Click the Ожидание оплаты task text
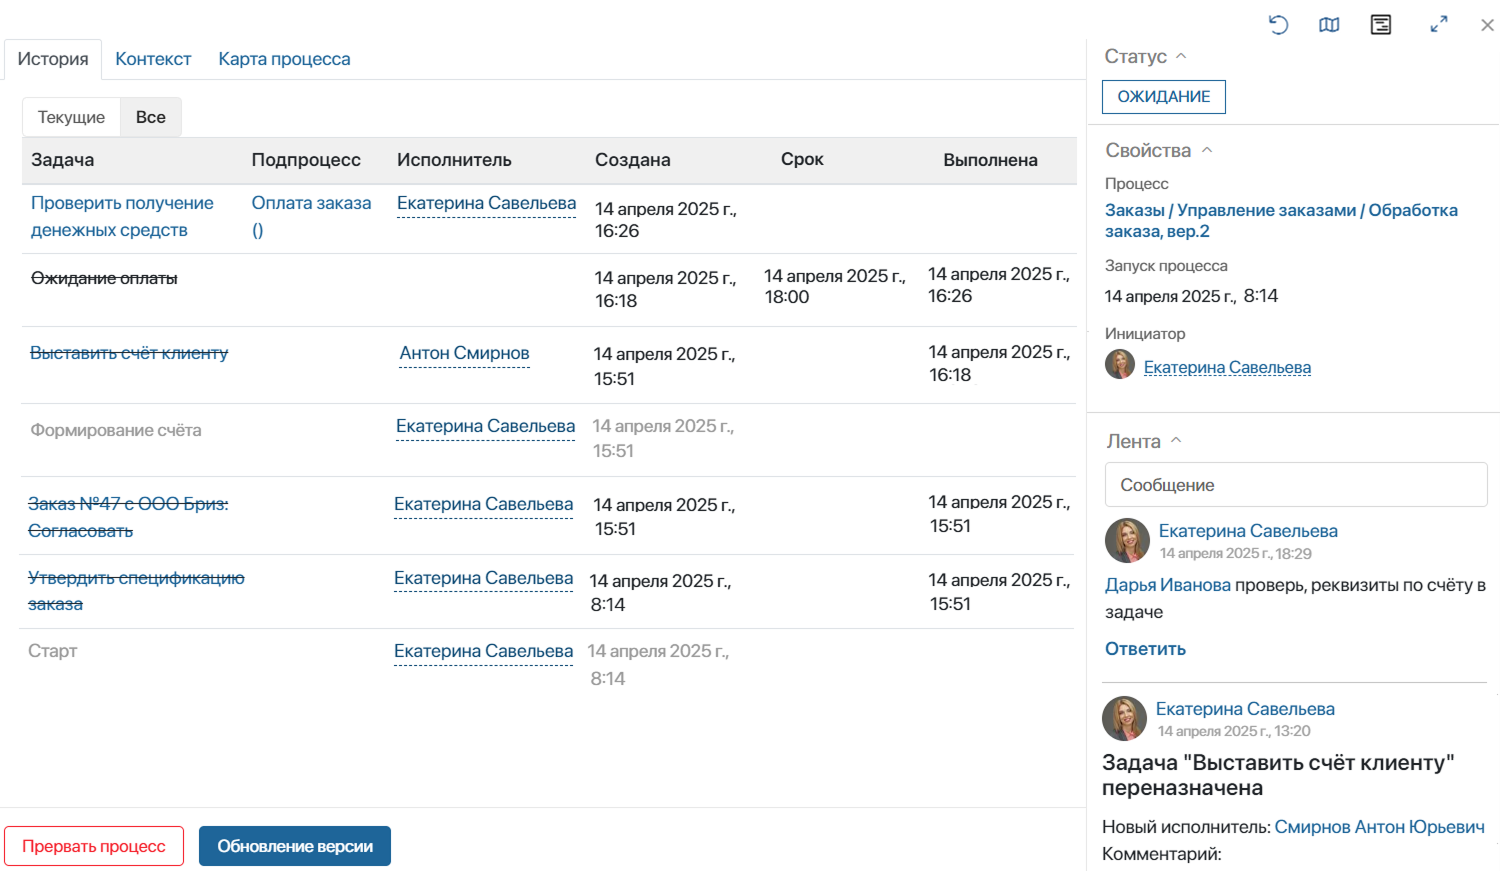The image size is (1500, 871). tap(104, 278)
